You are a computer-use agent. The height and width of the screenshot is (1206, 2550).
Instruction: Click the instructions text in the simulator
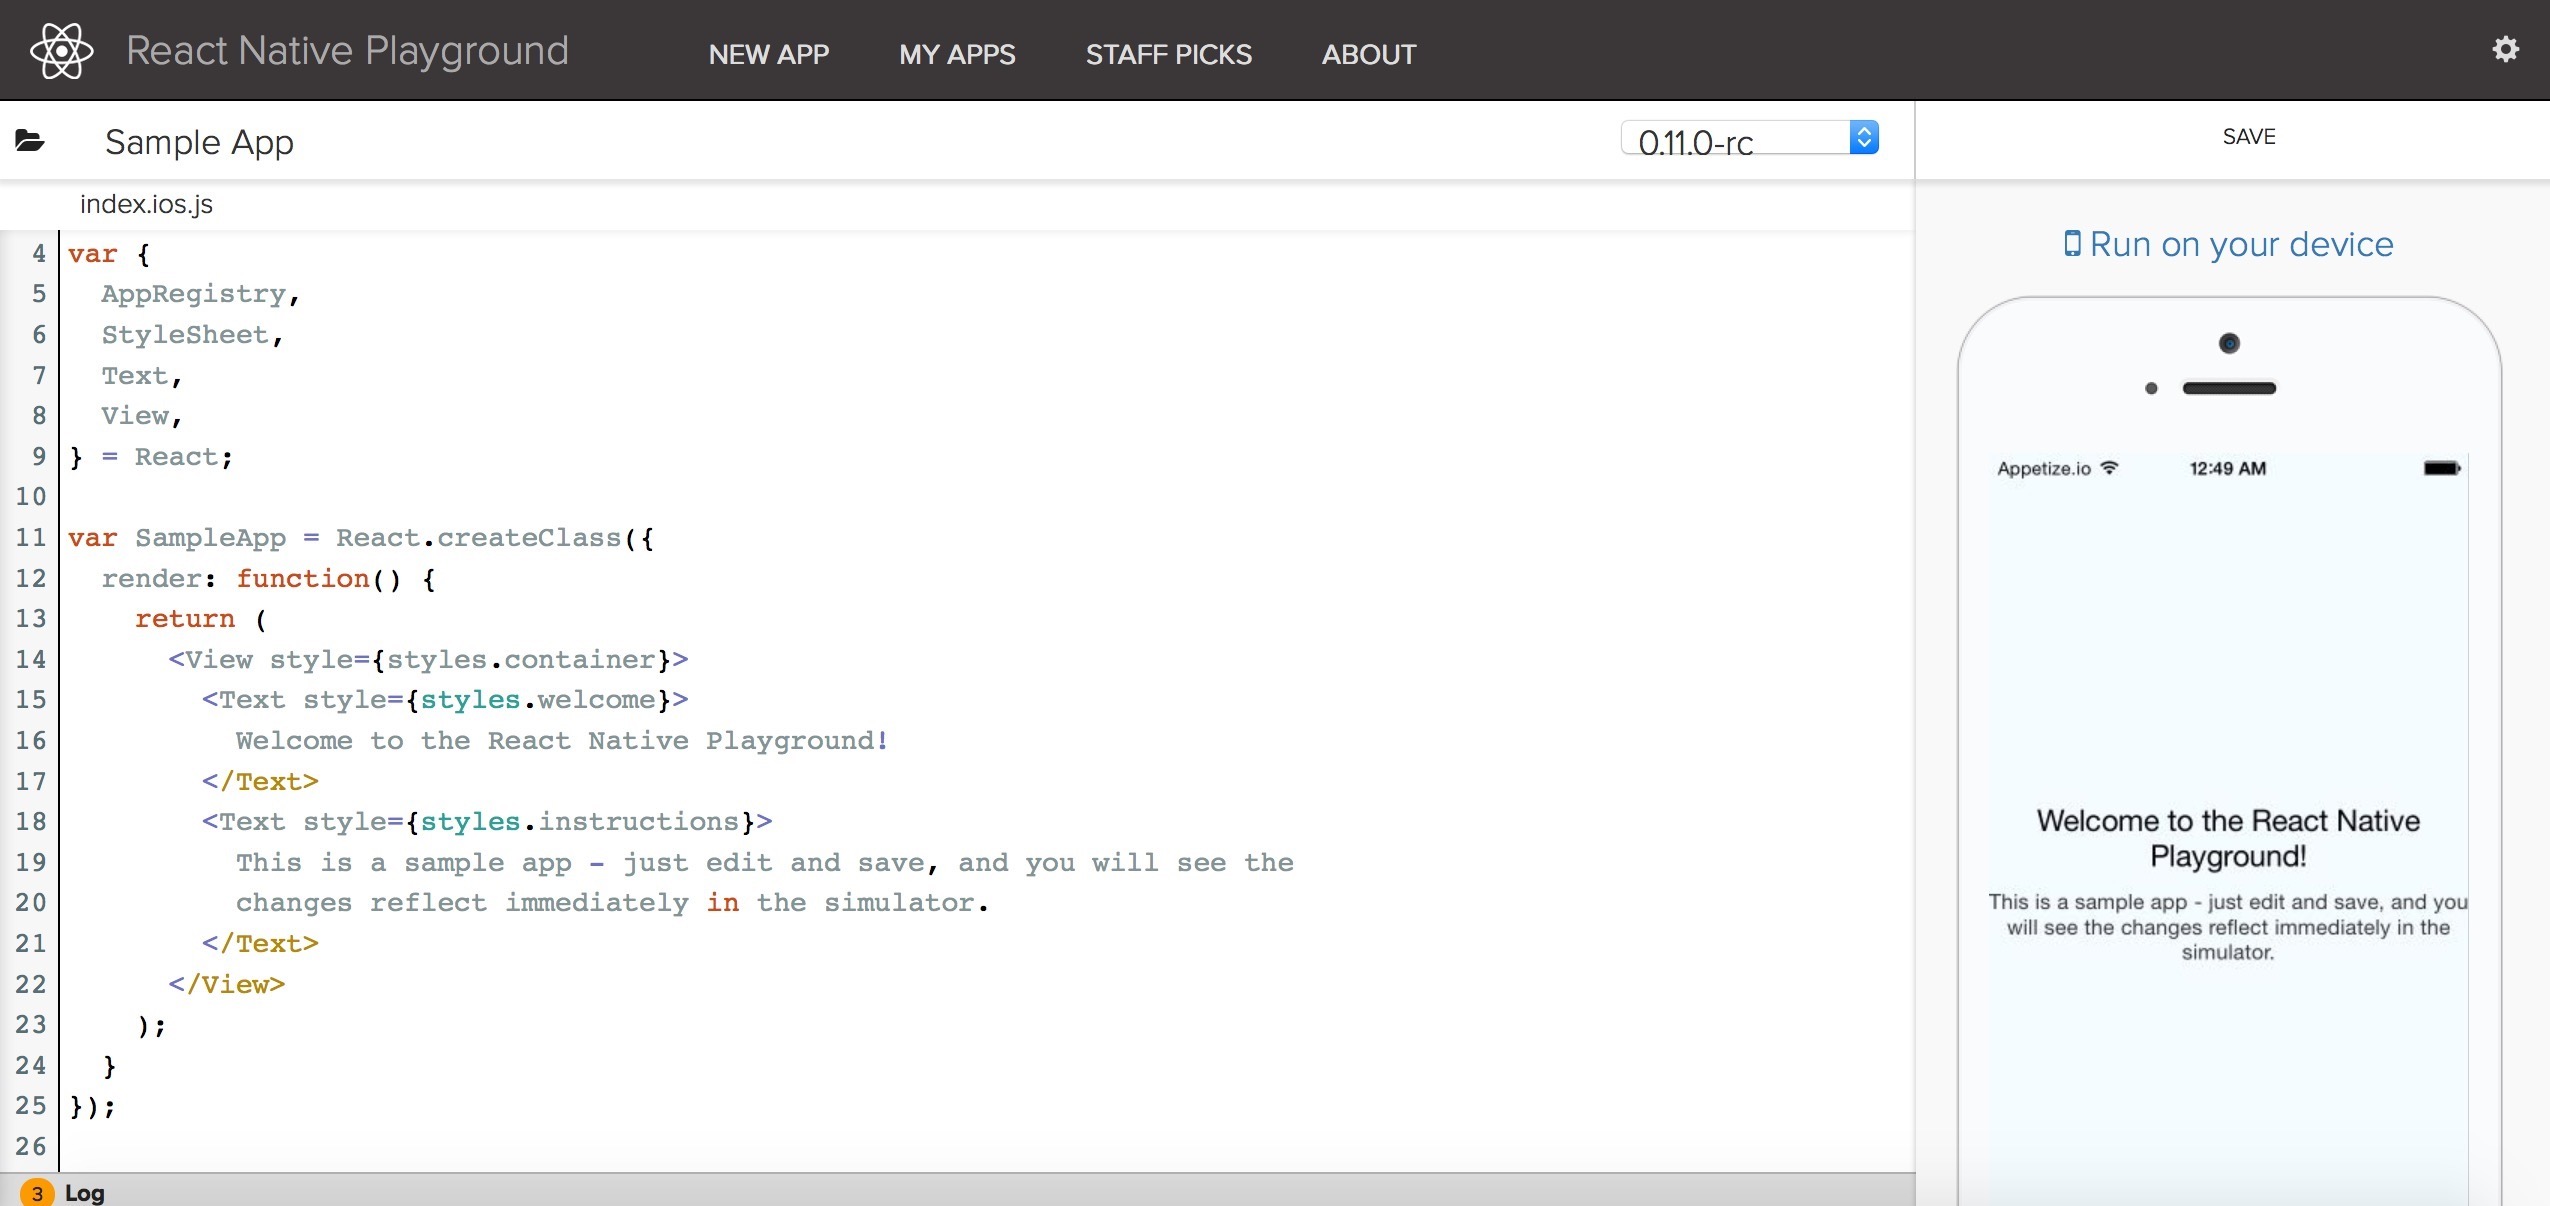coord(2228,927)
